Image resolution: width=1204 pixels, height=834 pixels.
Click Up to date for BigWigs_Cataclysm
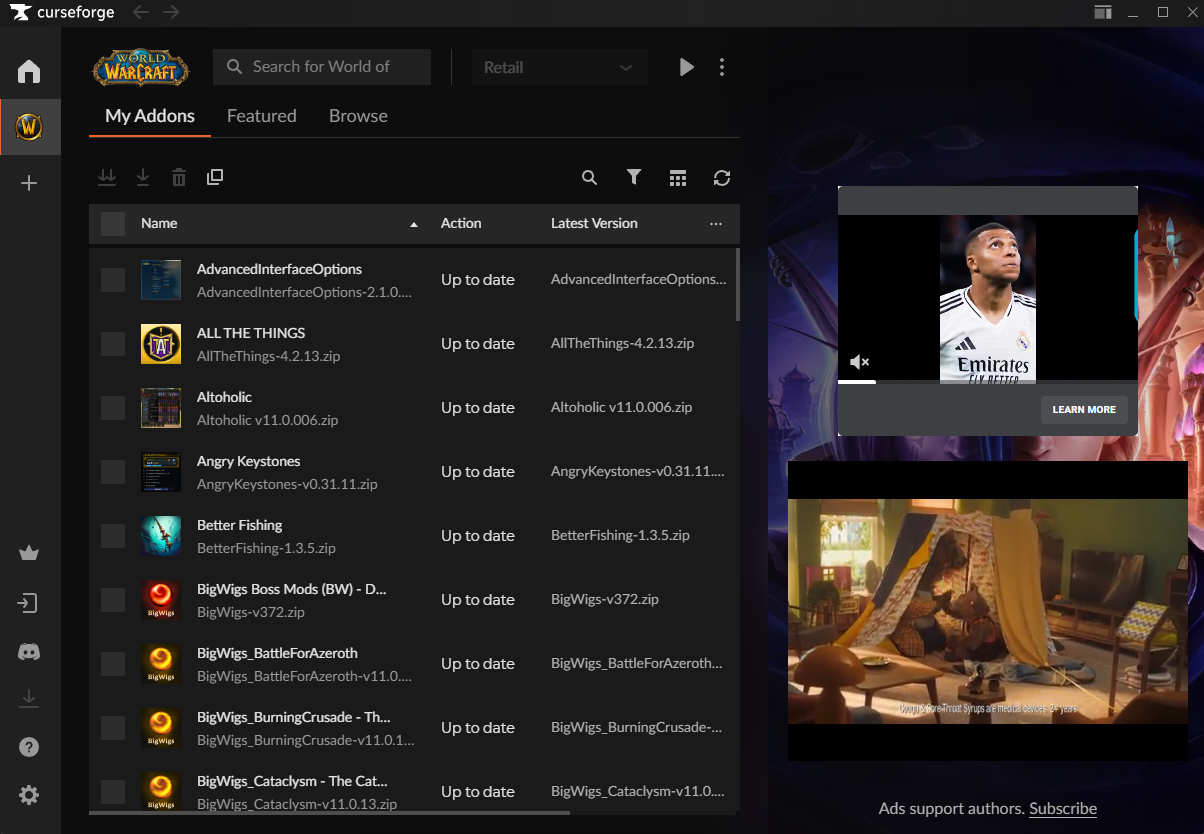[x=478, y=792]
